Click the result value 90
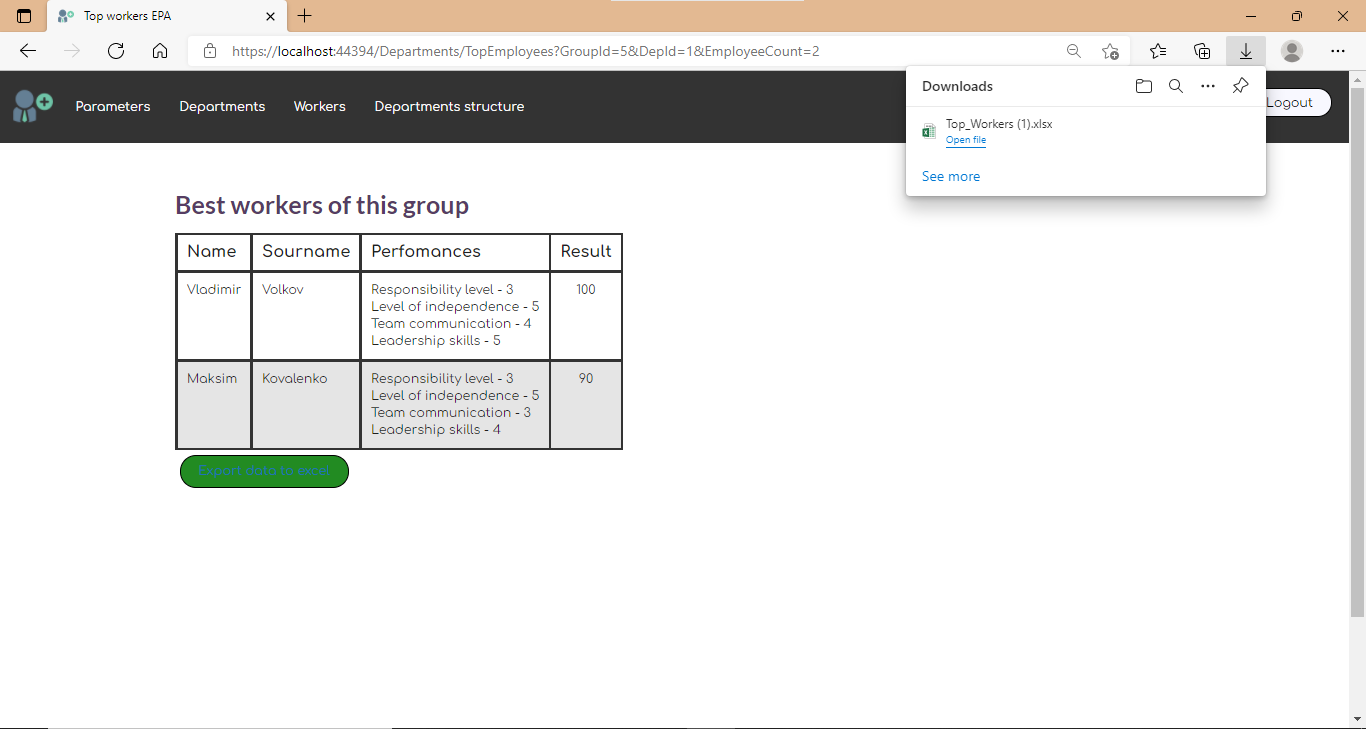This screenshot has height=729, width=1366. pos(586,378)
